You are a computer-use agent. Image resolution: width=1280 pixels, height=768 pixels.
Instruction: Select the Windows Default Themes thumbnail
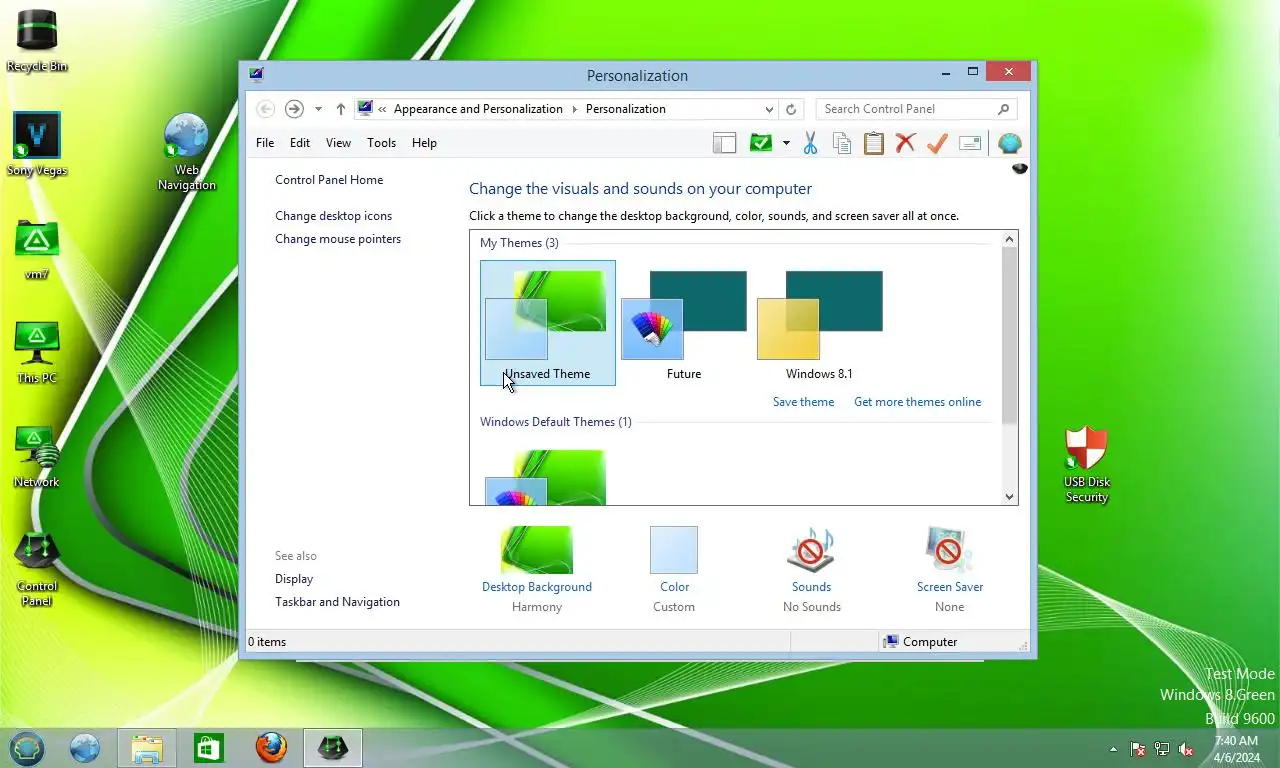tap(546, 477)
